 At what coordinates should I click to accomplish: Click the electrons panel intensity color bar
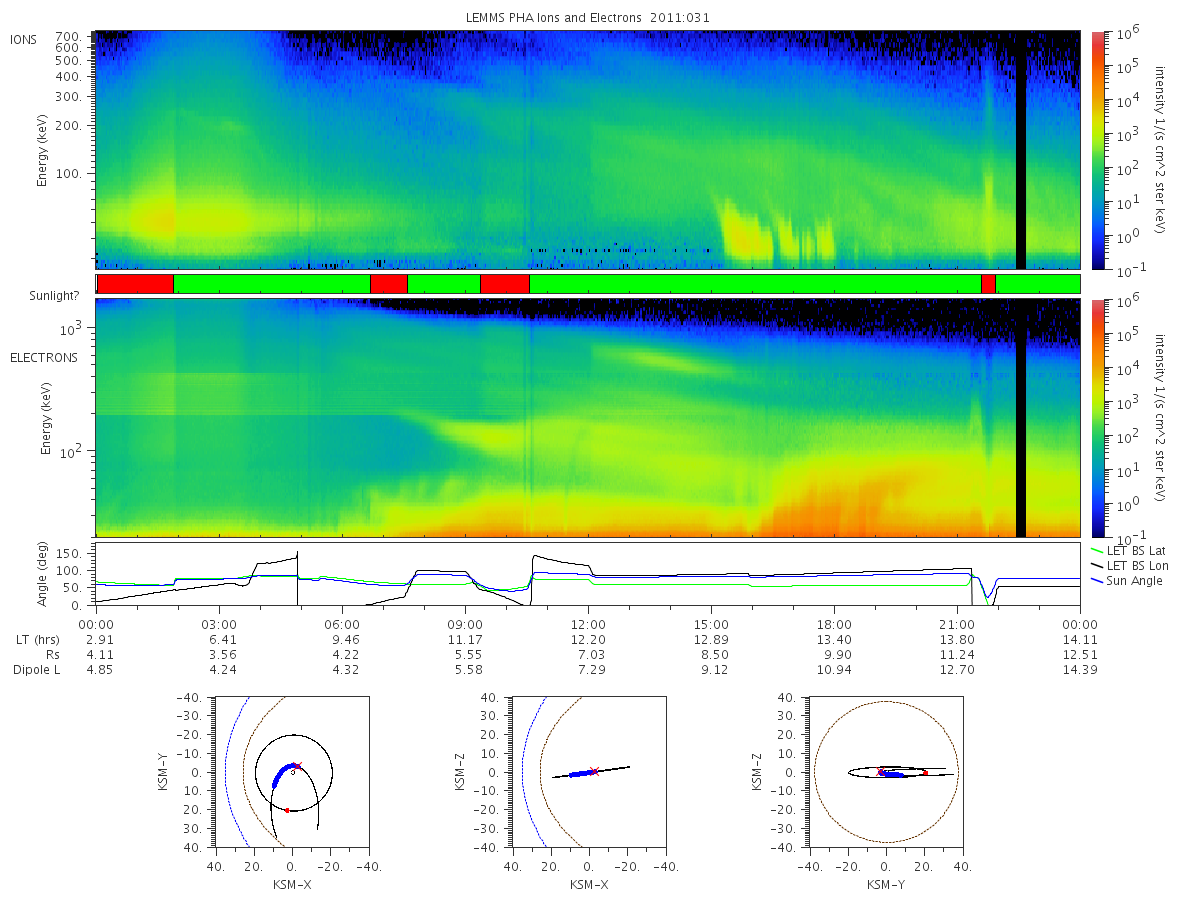(1097, 418)
